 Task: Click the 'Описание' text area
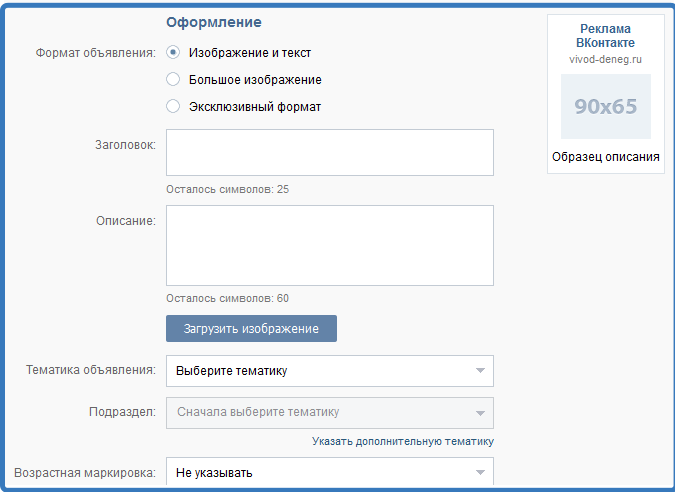click(329, 245)
